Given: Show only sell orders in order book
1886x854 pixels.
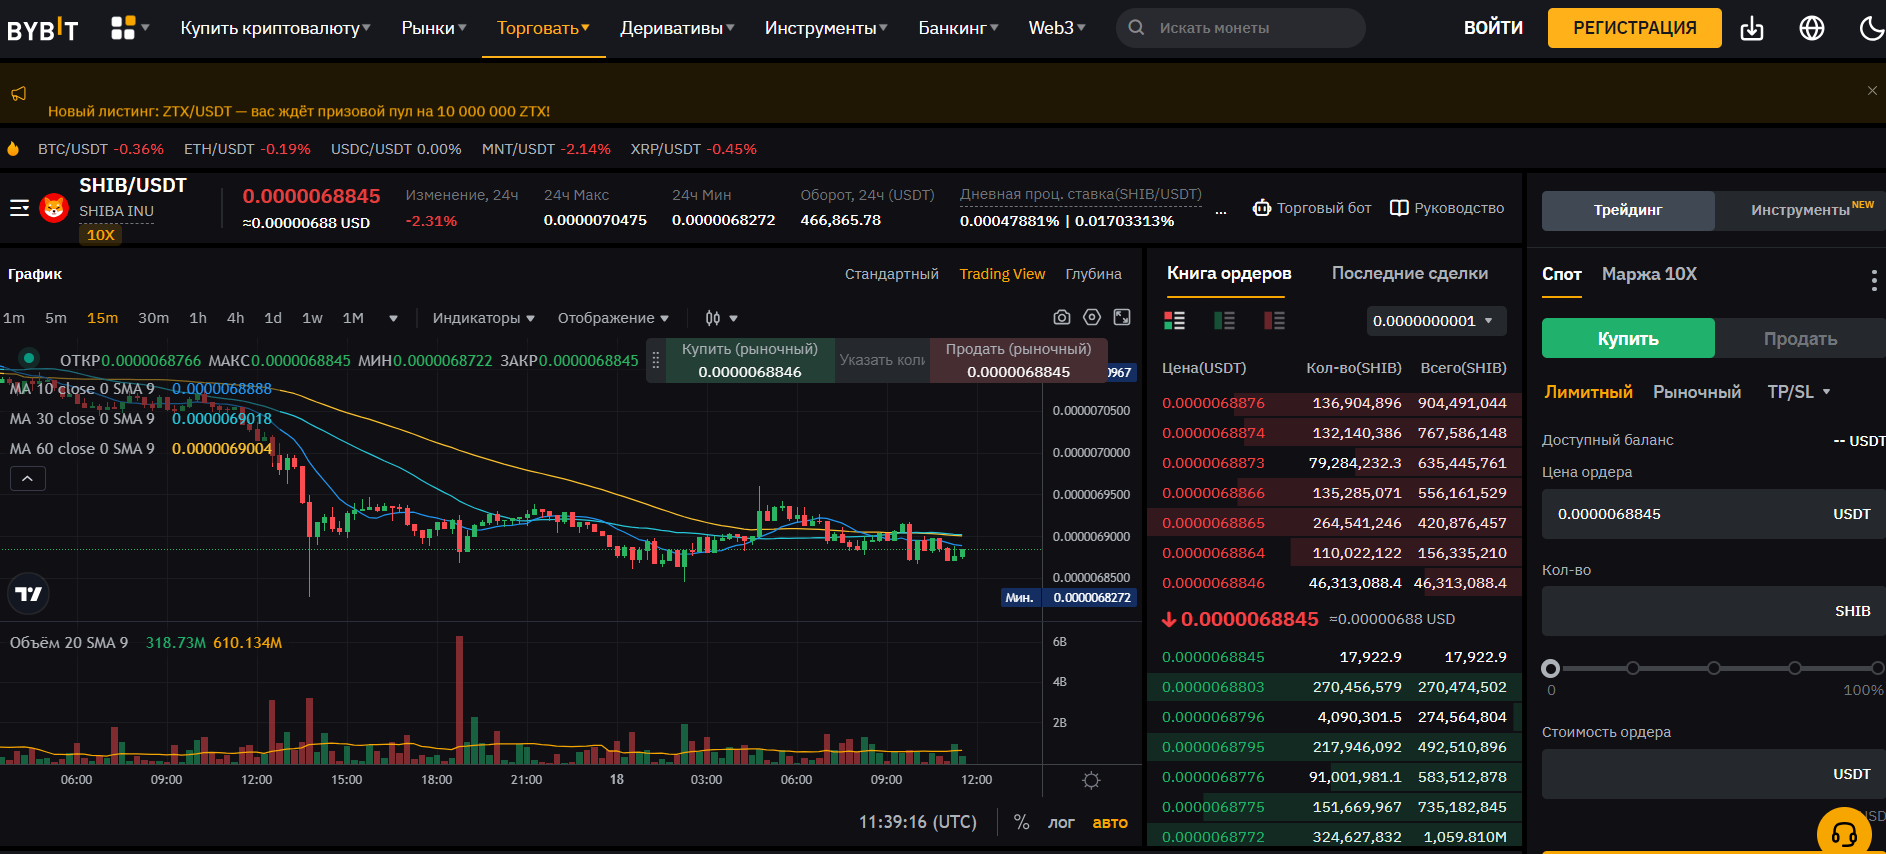Looking at the screenshot, I should (1274, 320).
